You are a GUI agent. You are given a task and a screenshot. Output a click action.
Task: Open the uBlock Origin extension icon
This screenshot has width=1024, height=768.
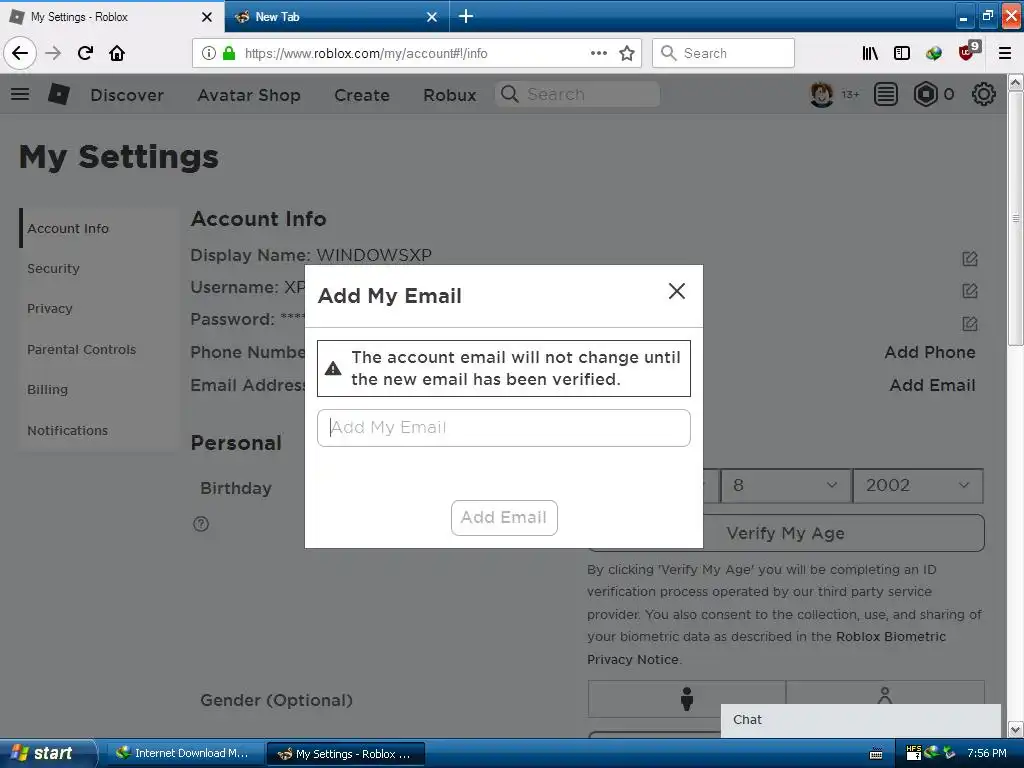pyautogui.click(x=967, y=52)
